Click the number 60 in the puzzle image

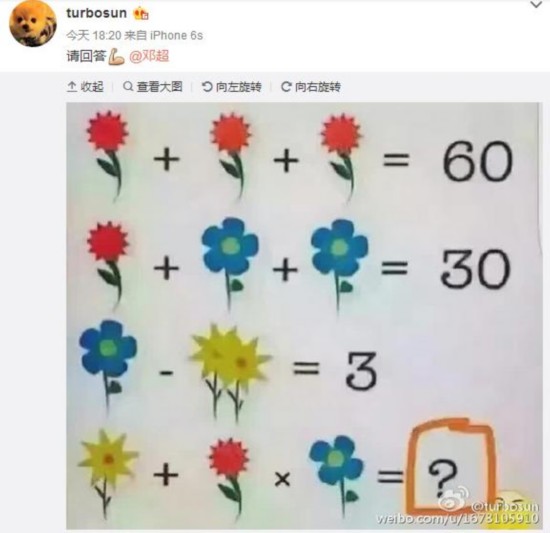pos(477,162)
